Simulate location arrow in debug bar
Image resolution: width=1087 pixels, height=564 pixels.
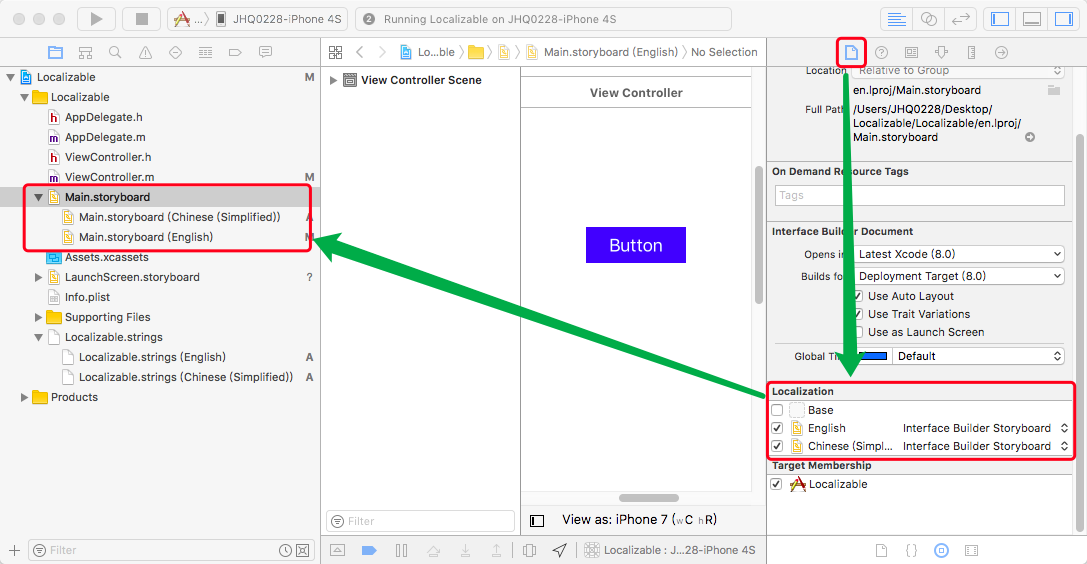pos(559,550)
